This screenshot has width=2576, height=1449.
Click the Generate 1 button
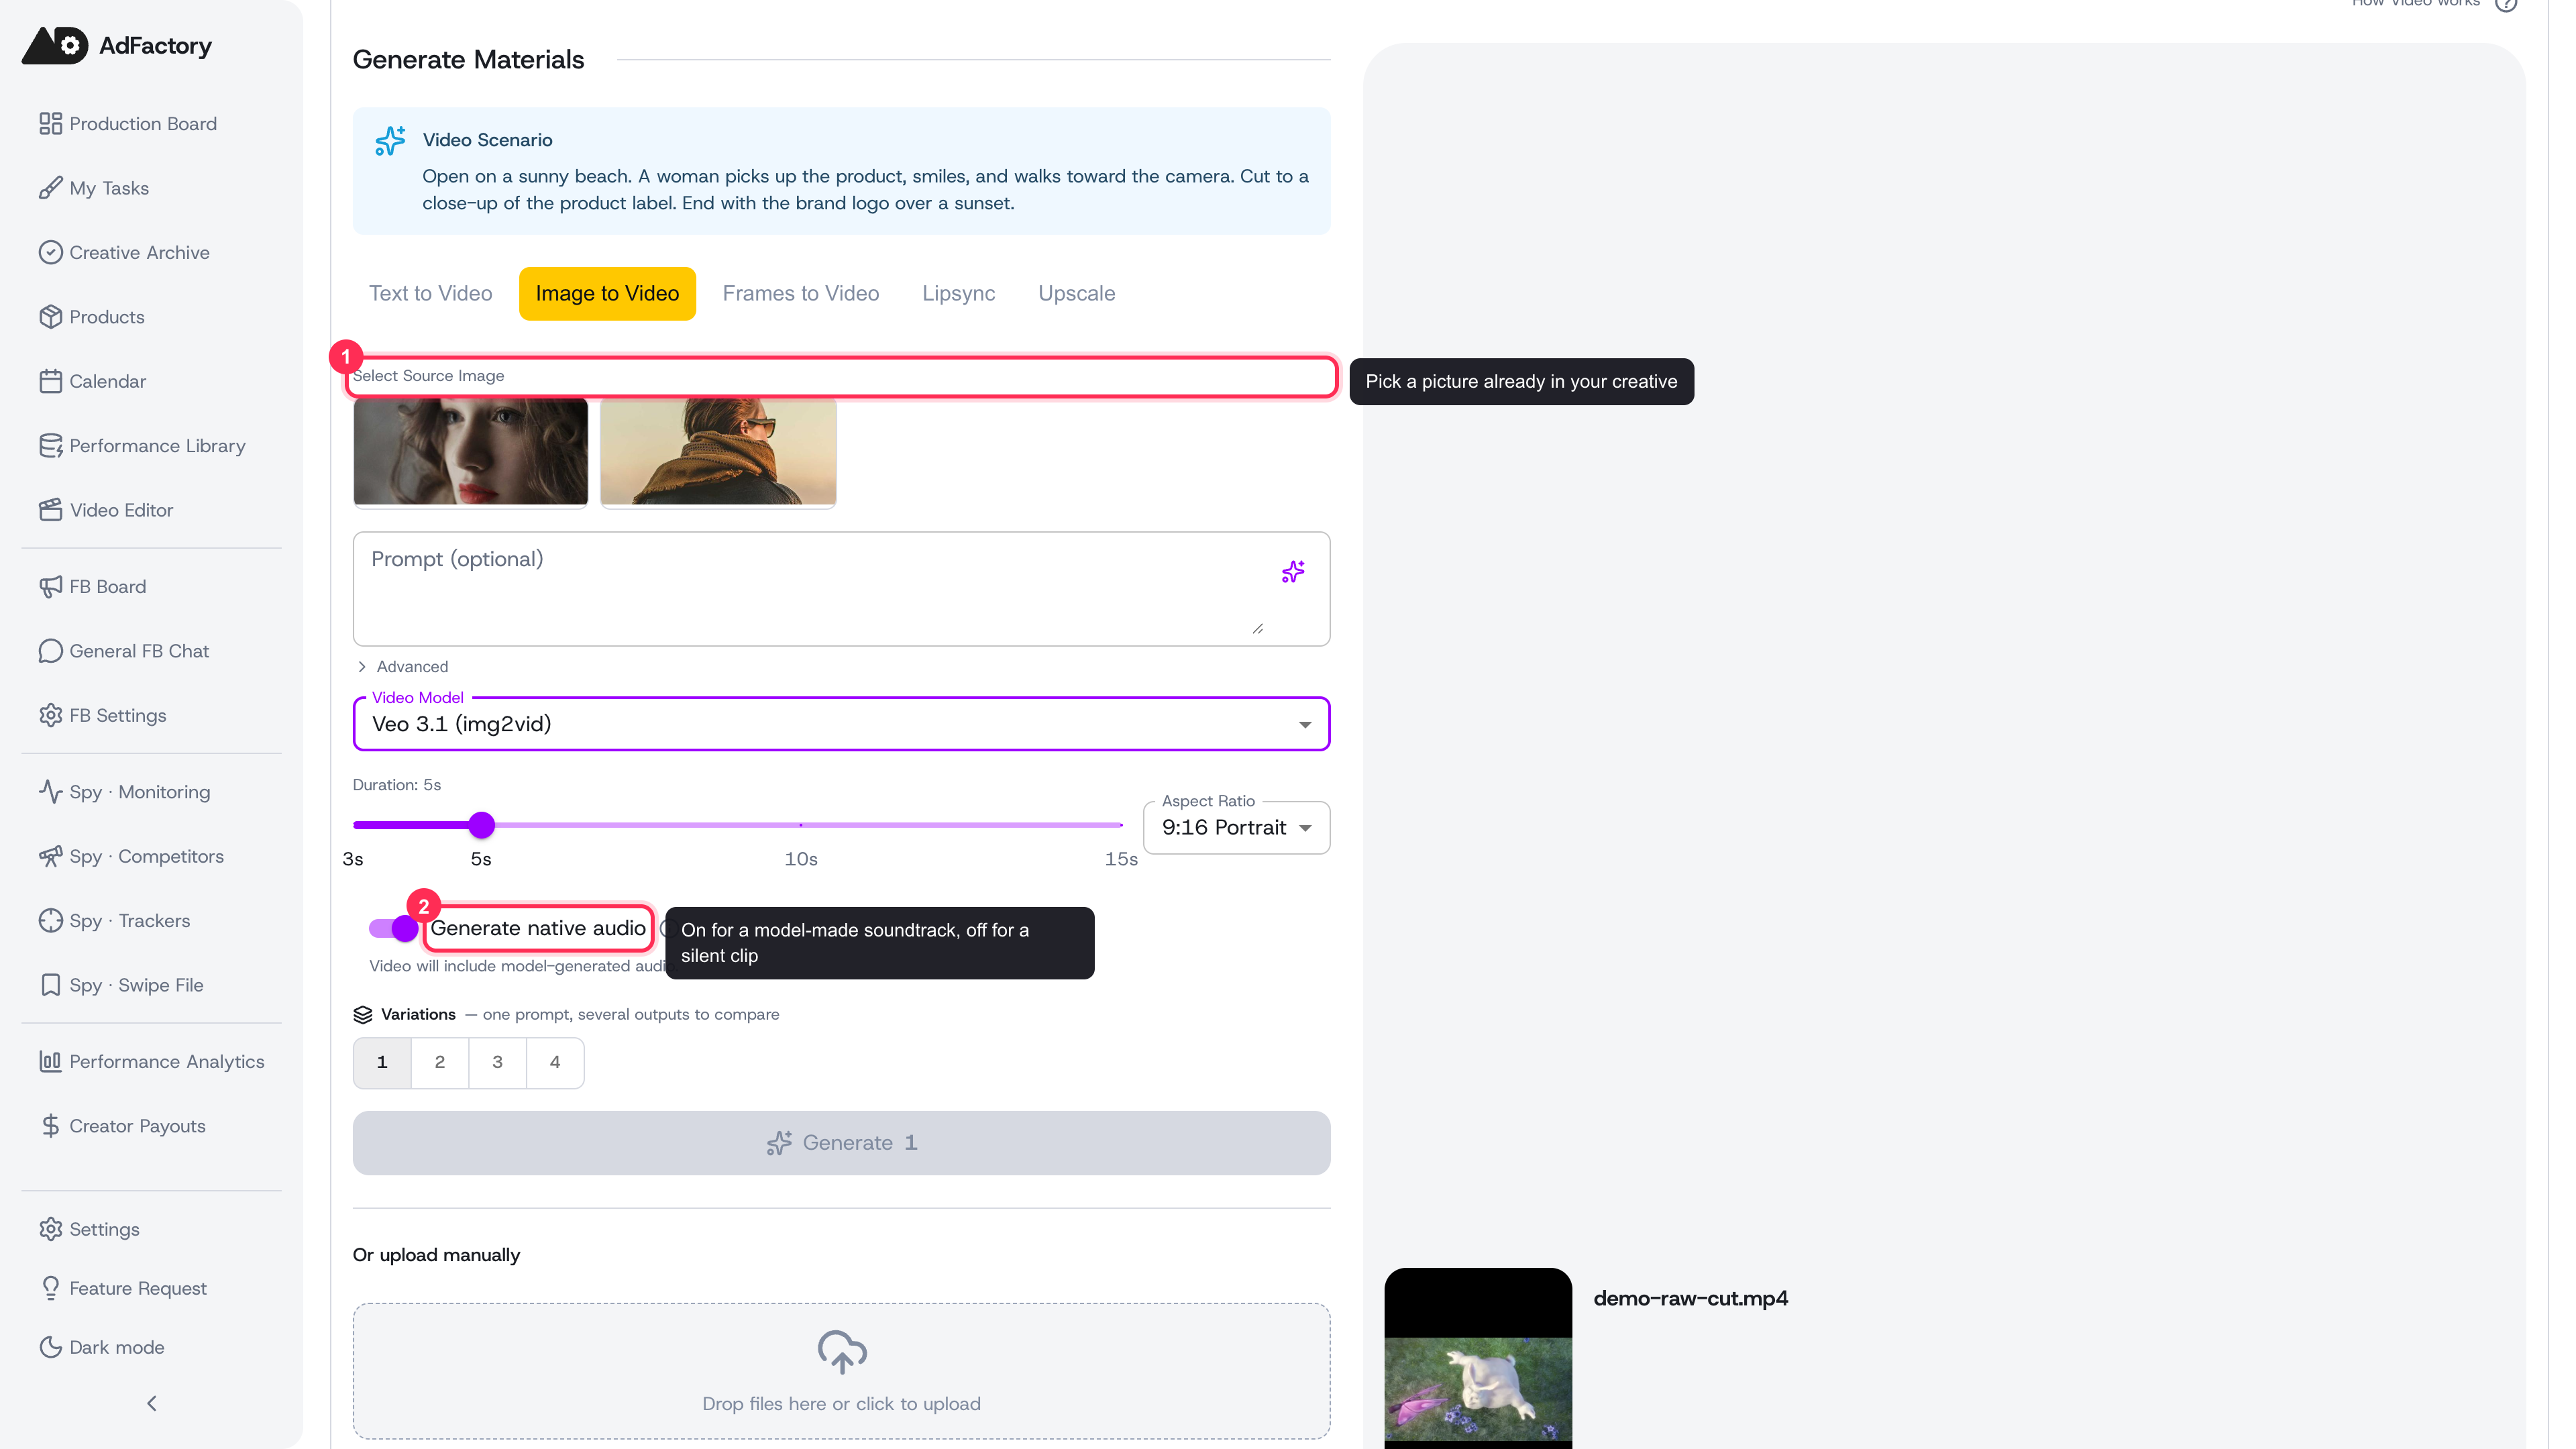(x=841, y=1143)
